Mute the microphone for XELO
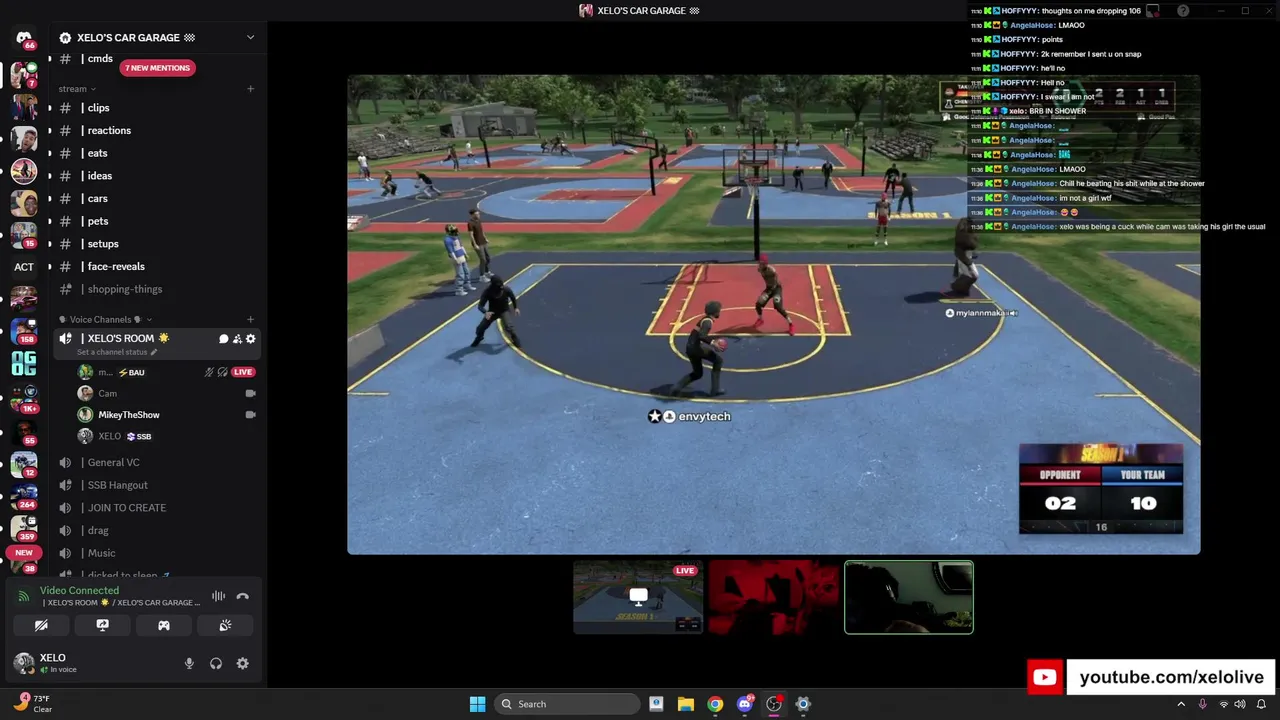Image resolution: width=1280 pixels, height=720 pixels. click(x=189, y=663)
